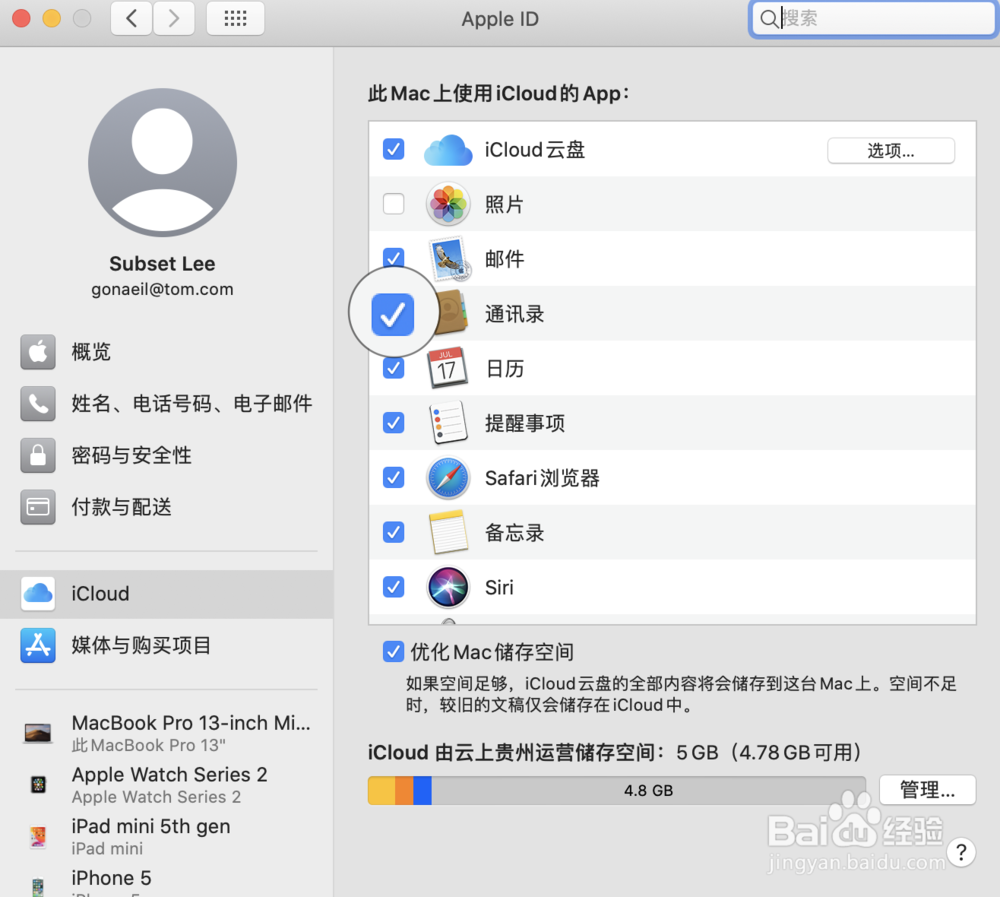Toggle the 邮件 checkbox

[x=393, y=258]
